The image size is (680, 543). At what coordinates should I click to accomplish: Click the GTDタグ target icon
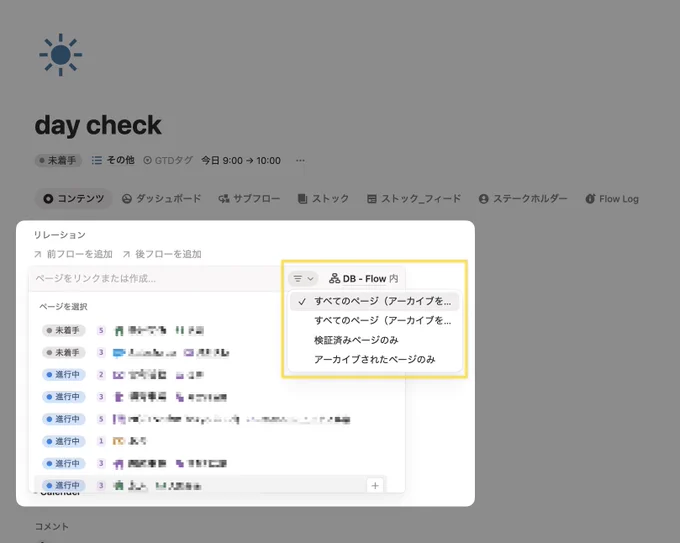[147, 160]
